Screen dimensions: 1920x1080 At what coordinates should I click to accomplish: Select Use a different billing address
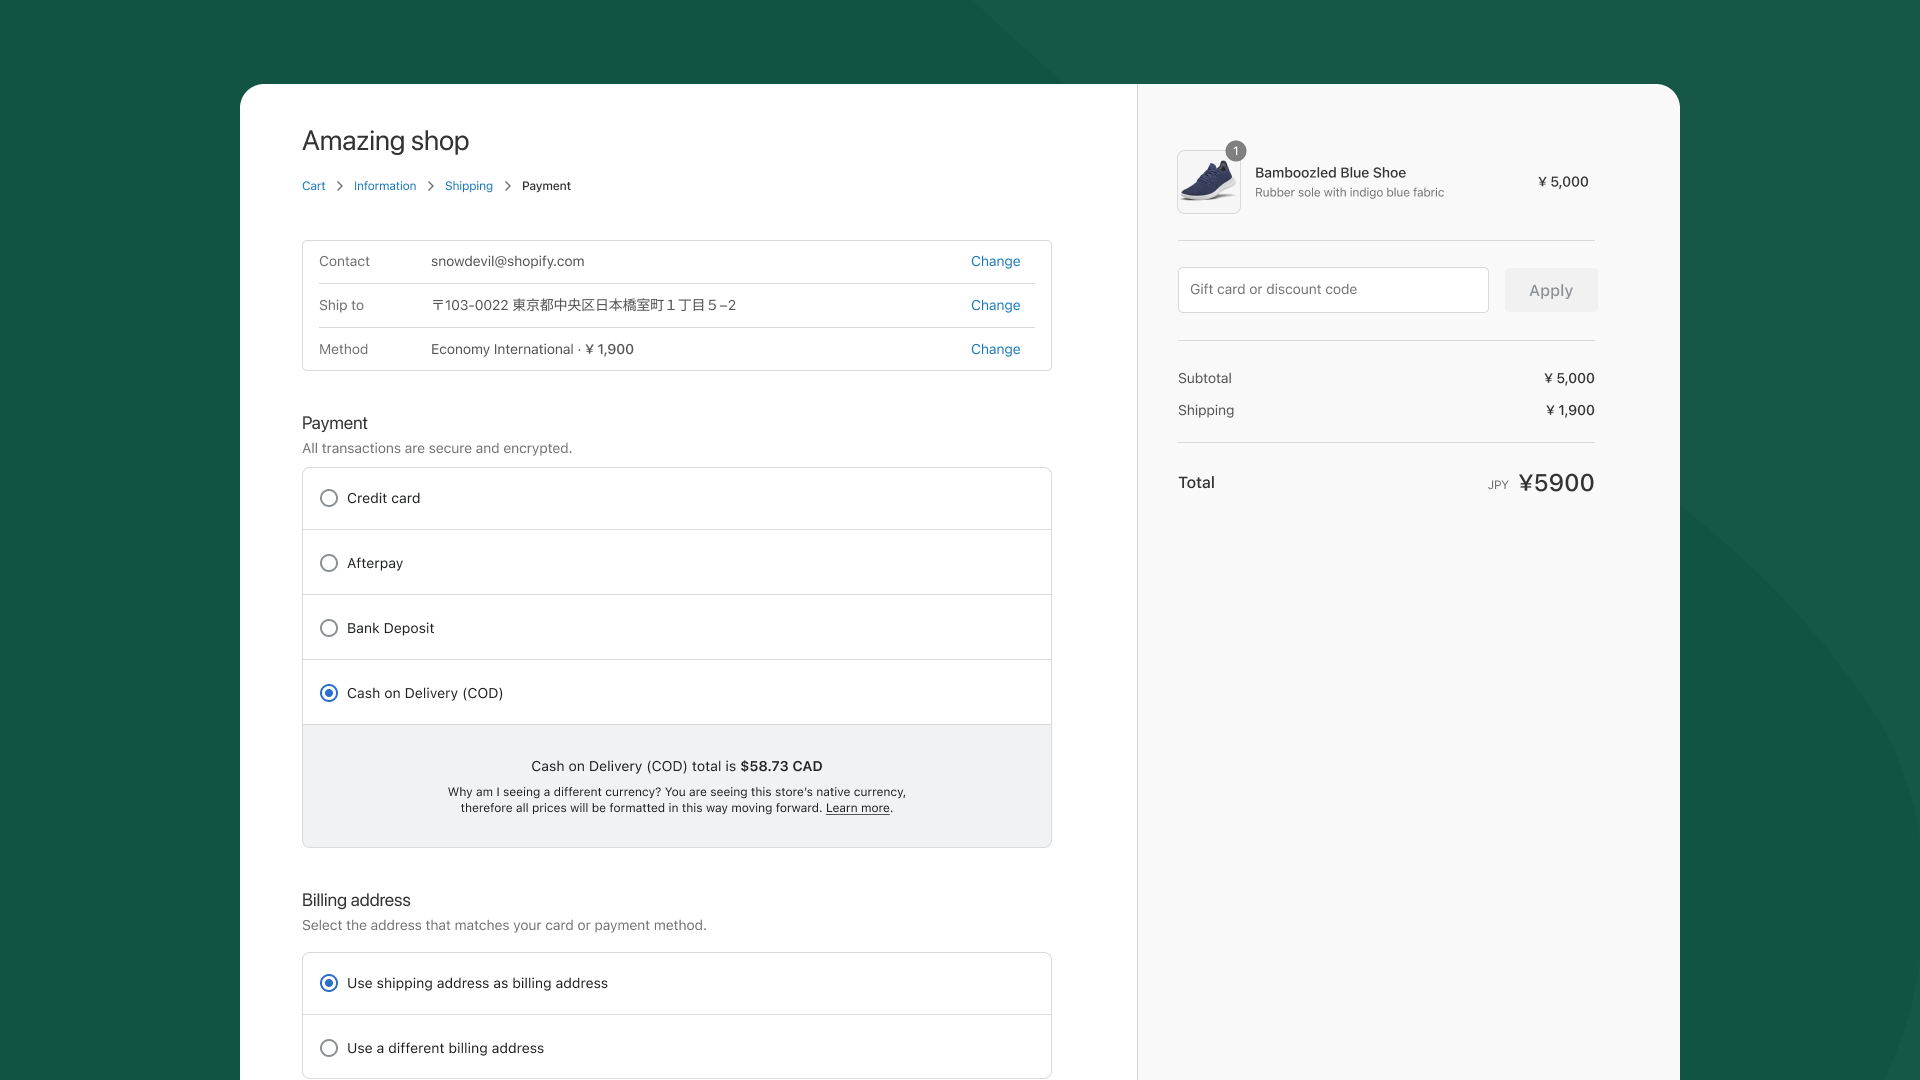[x=329, y=1048]
